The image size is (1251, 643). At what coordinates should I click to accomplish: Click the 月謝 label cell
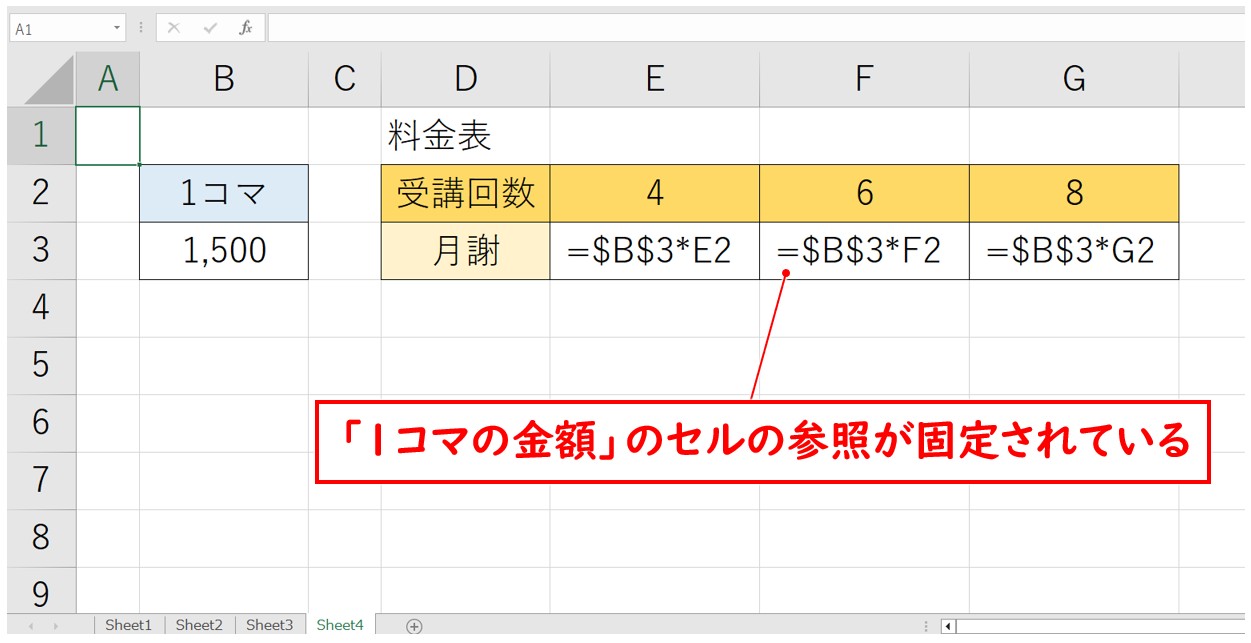point(466,251)
